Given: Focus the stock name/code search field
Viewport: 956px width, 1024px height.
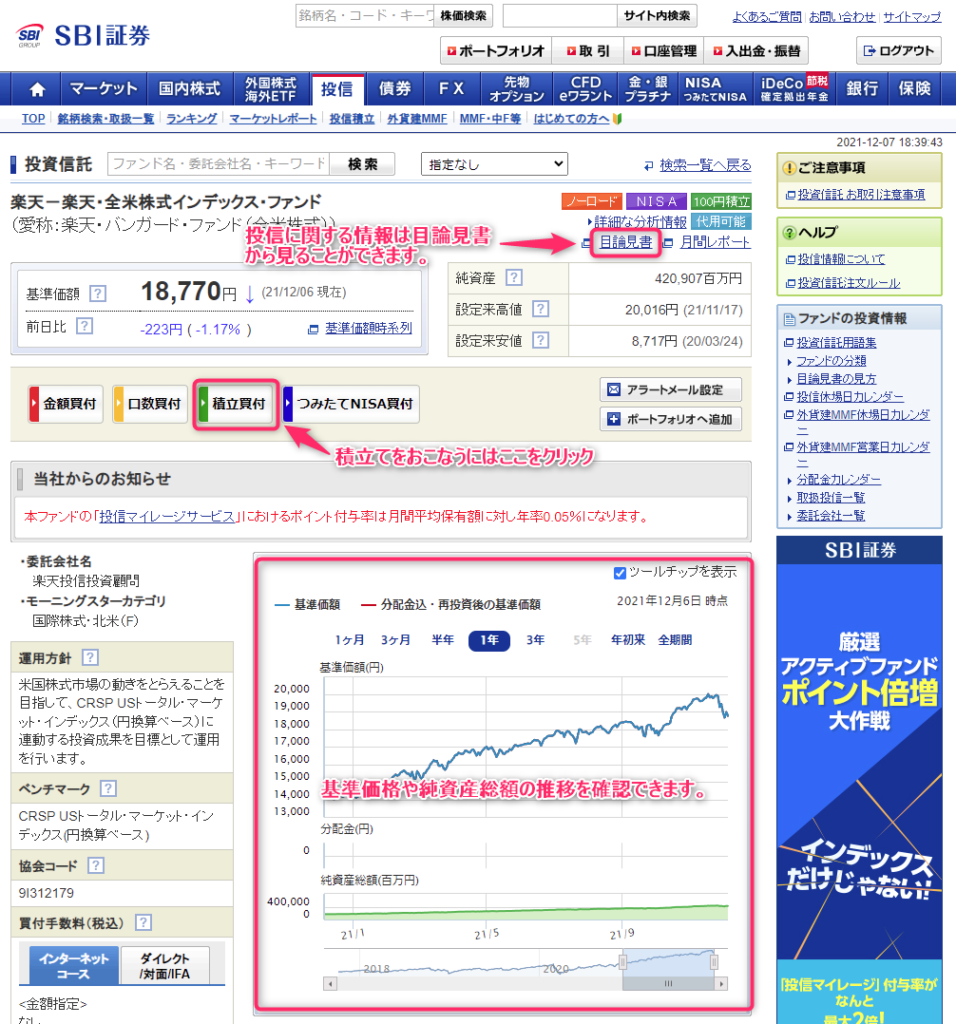Looking at the screenshot, I should (364, 16).
